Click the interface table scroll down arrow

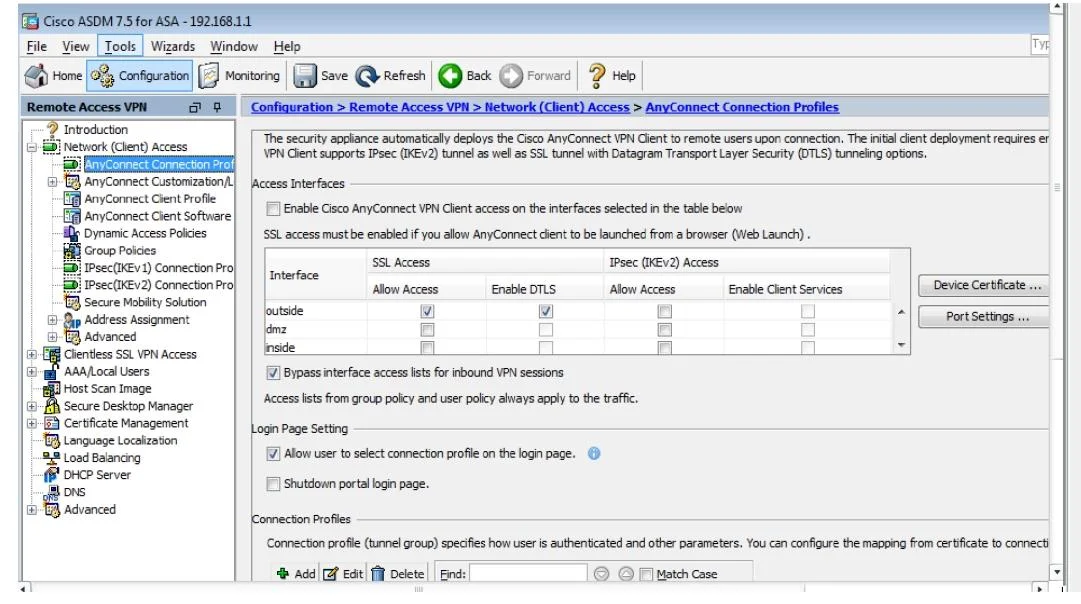coord(901,345)
